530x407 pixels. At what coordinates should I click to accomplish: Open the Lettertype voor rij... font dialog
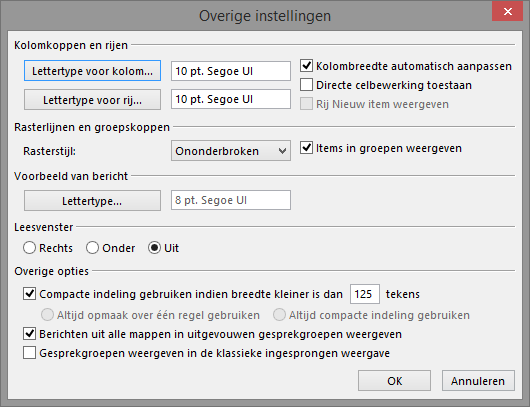point(92,99)
